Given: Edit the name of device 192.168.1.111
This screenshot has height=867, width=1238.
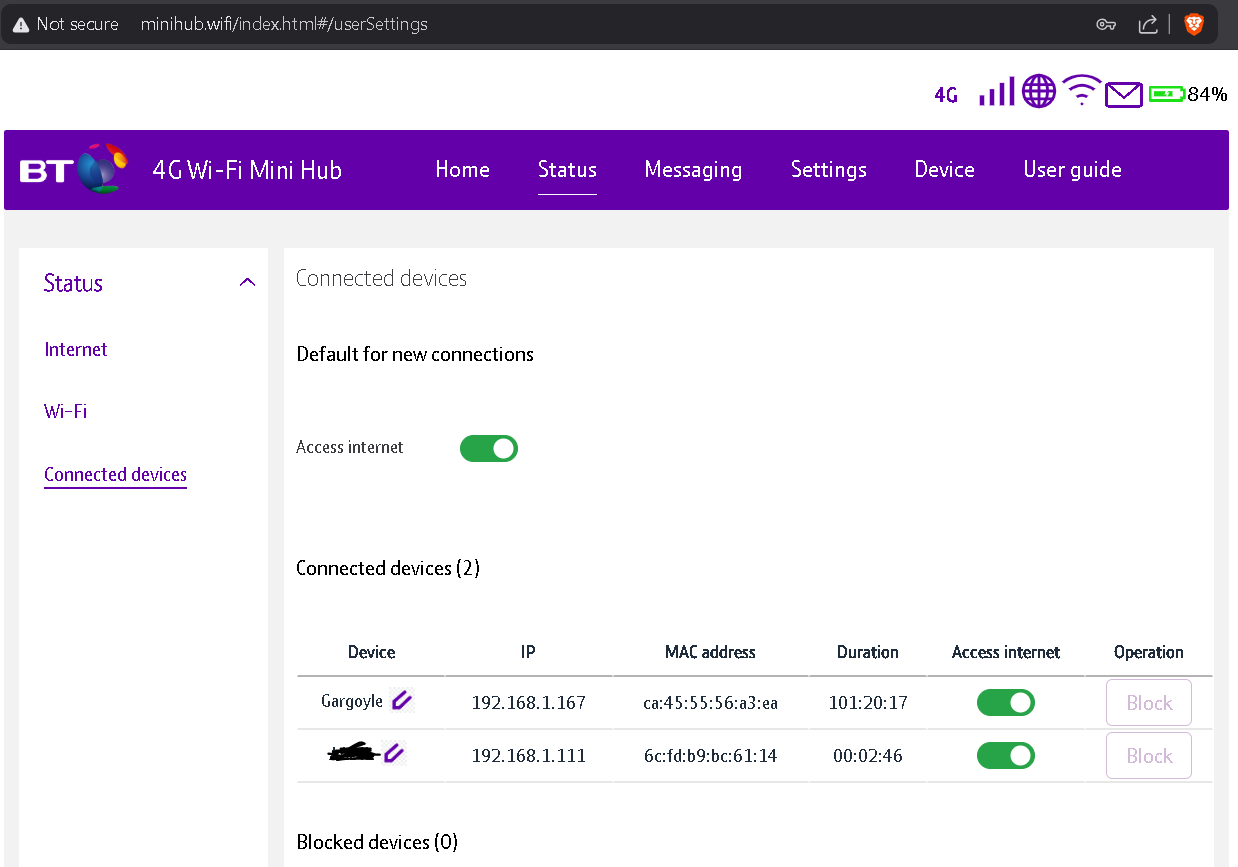Looking at the screenshot, I should [394, 753].
